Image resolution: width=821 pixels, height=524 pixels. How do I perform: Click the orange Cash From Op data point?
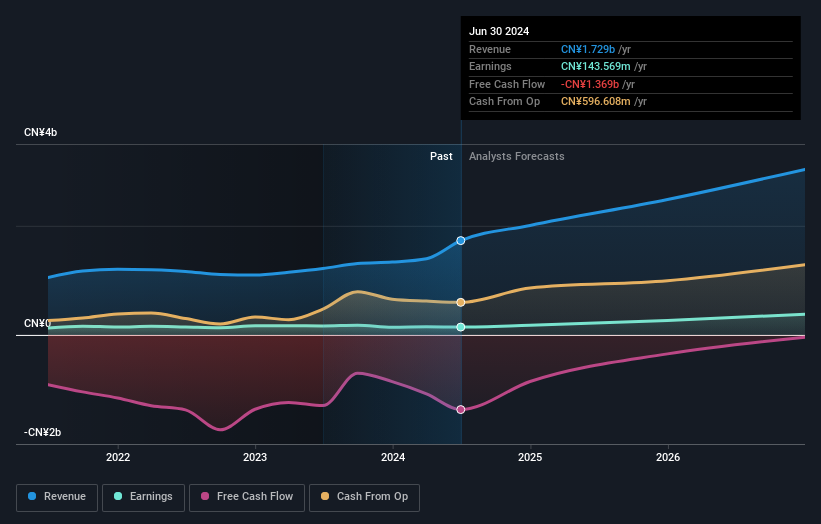(x=461, y=303)
